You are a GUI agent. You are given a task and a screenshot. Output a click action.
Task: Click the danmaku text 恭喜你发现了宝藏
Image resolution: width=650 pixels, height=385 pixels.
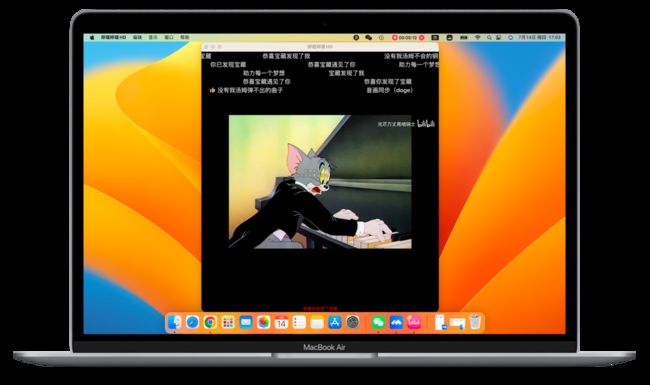[388, 82]
